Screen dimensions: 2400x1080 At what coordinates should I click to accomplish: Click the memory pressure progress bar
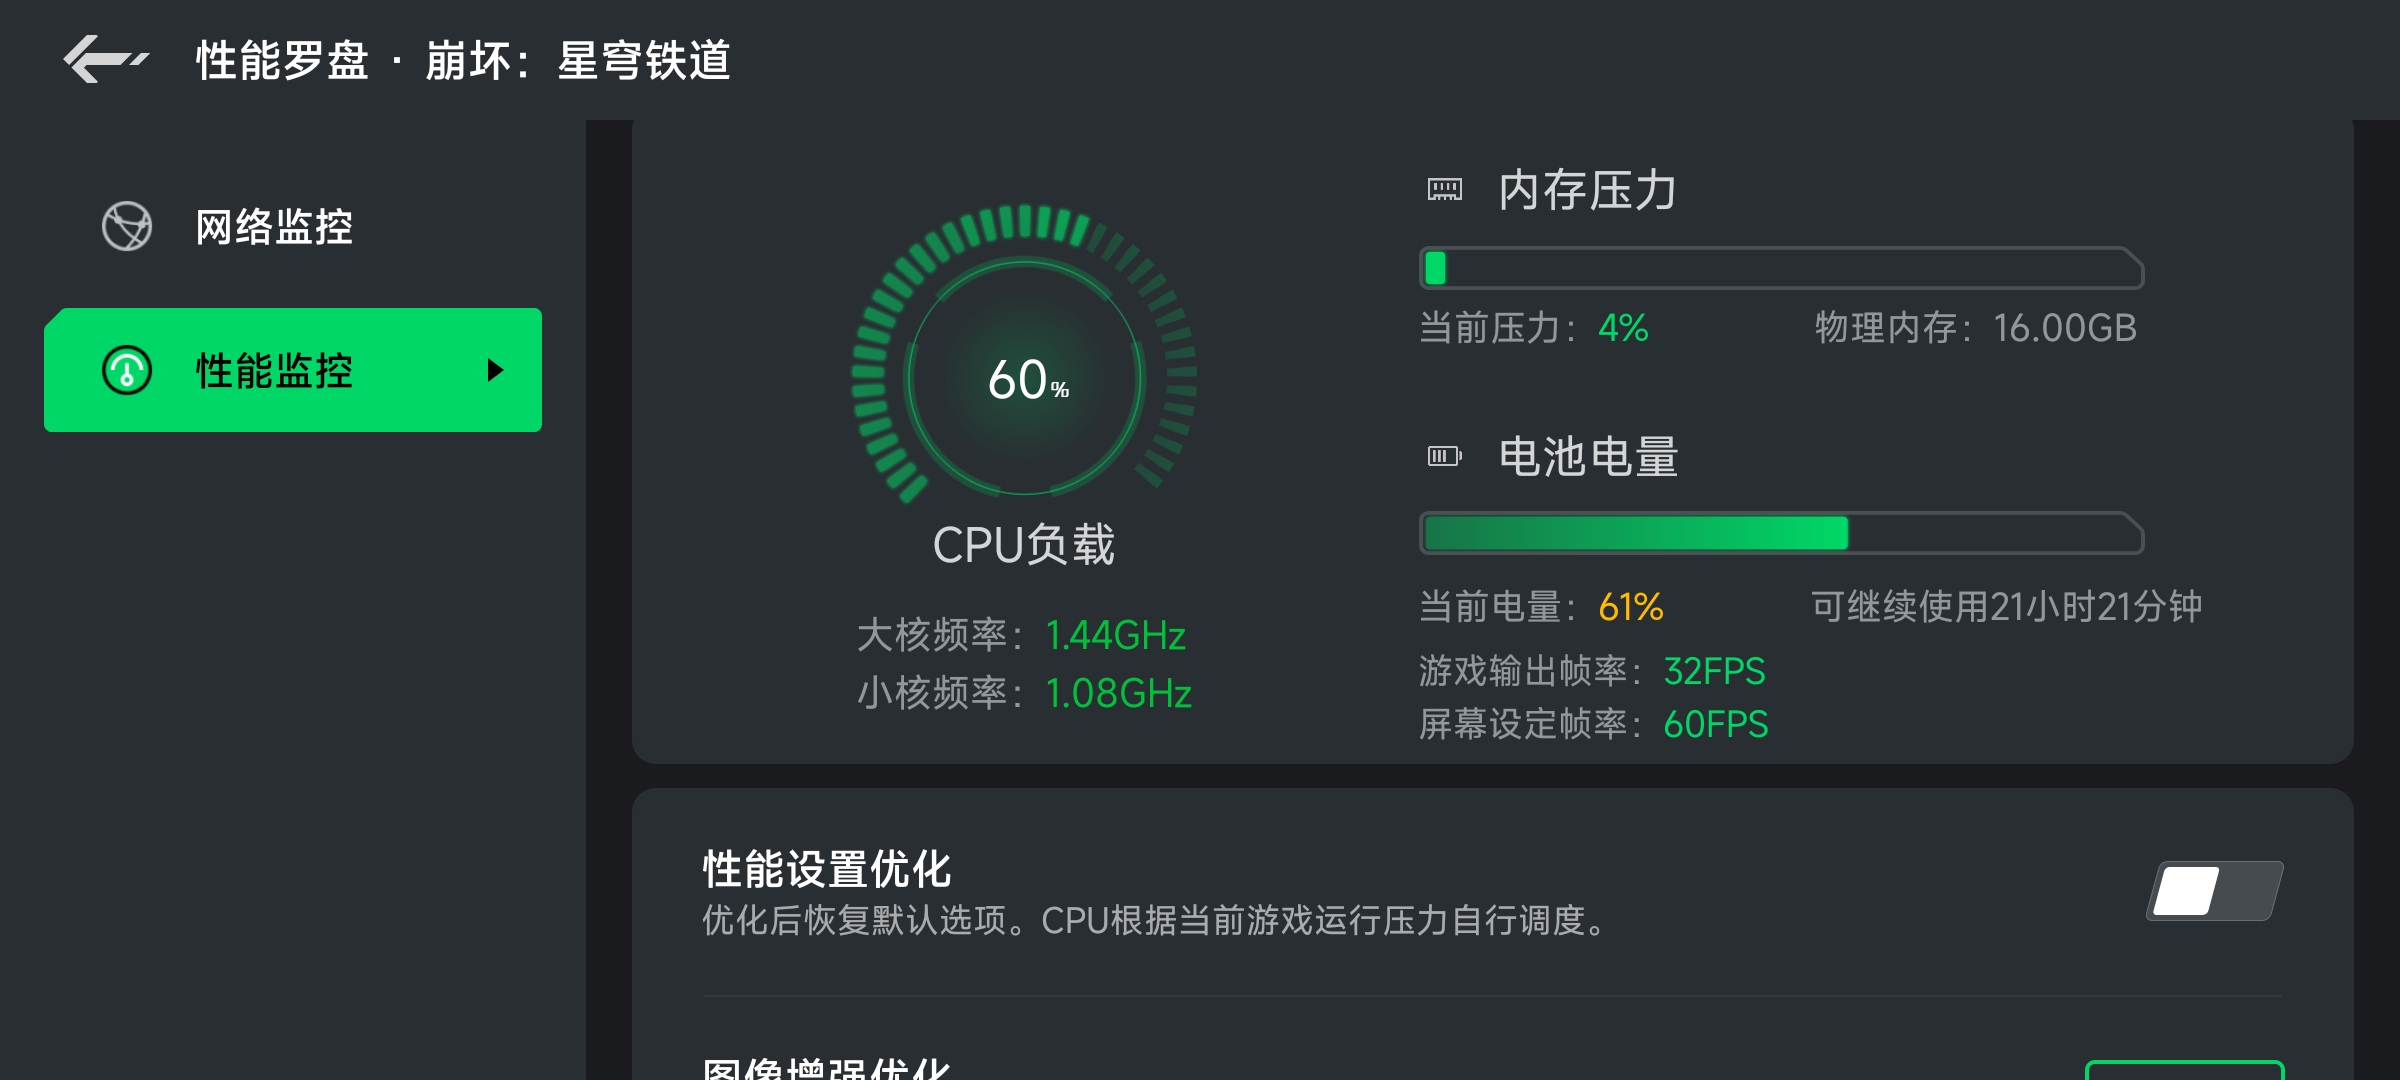tap(1781, 268)
